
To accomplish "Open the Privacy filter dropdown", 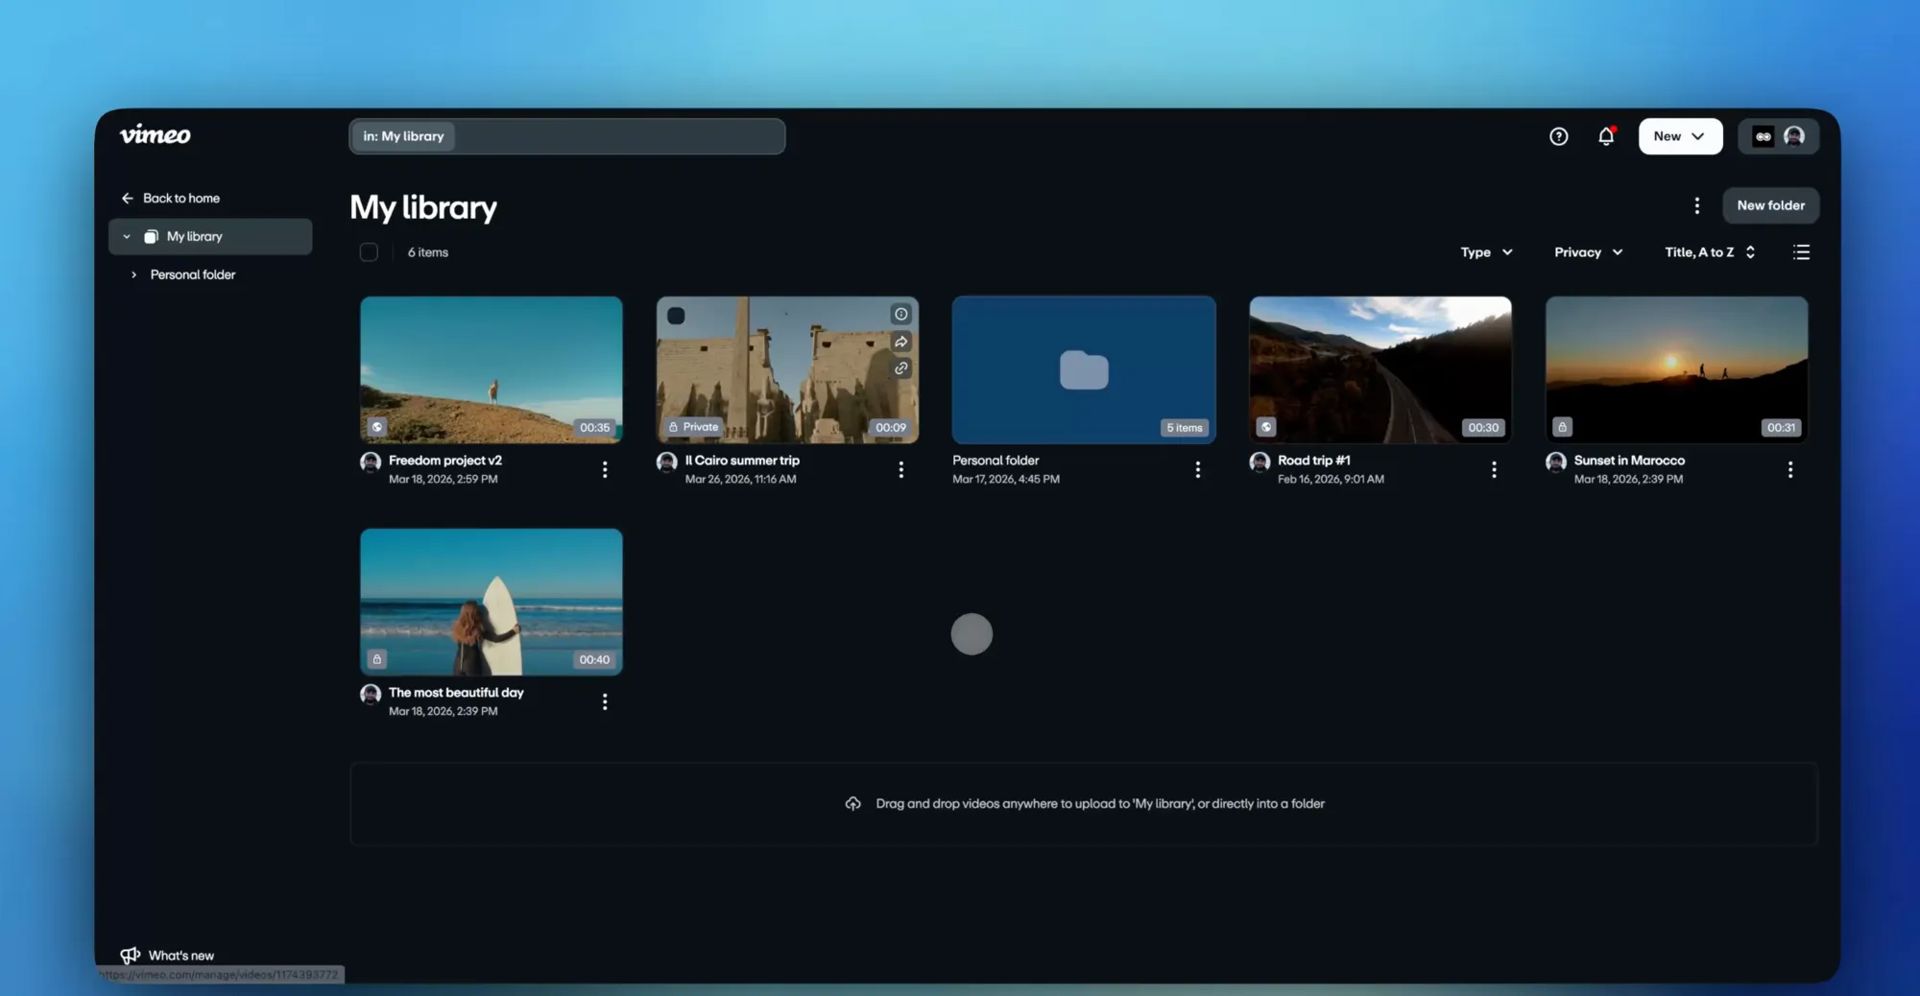I will coord(1588,253).
